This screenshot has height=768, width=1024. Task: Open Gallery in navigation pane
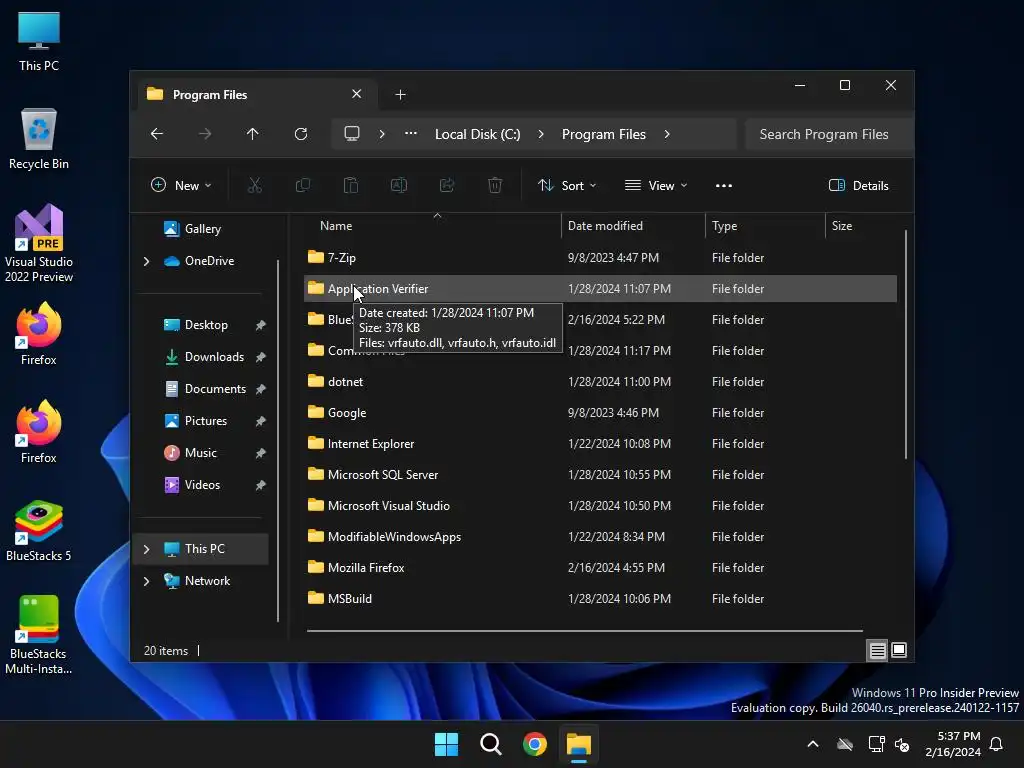coord(193,229)
